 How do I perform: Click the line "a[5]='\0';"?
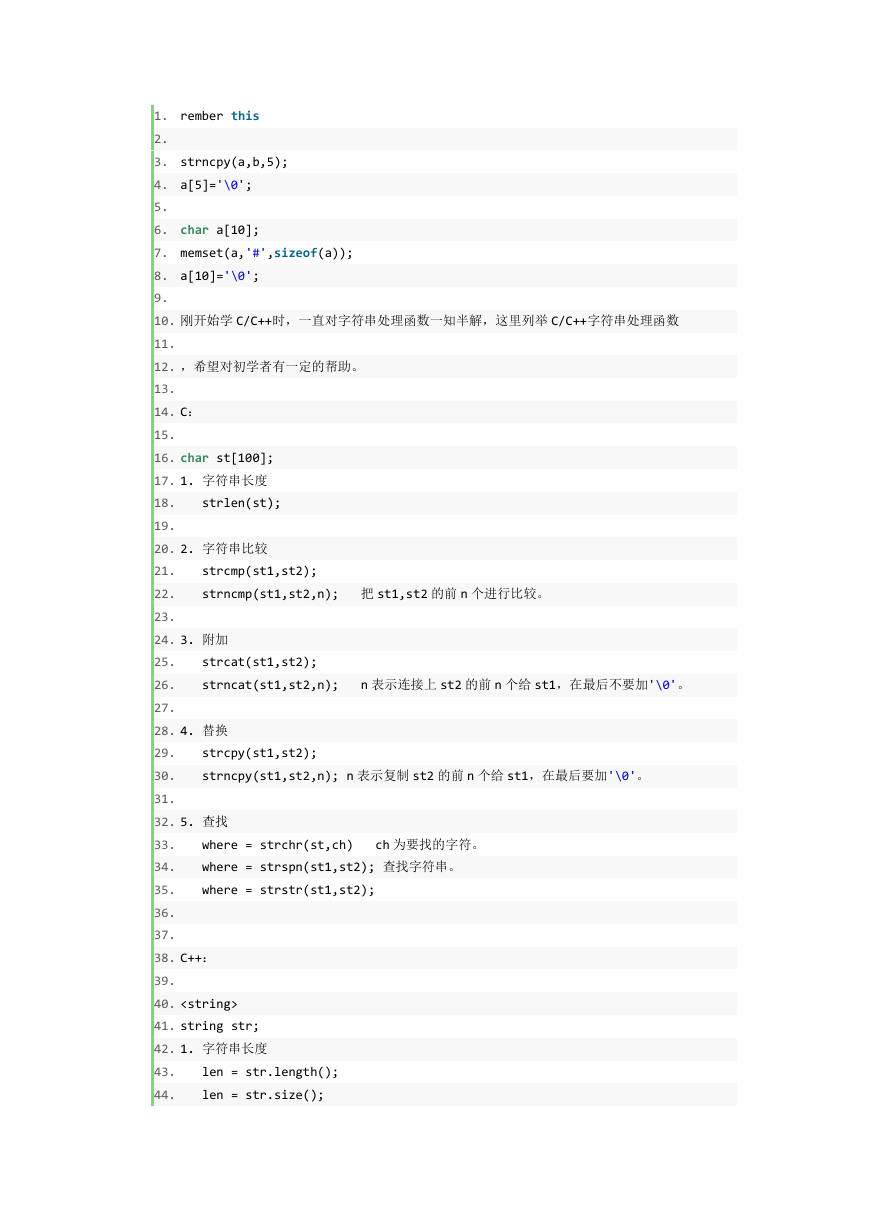point(216,185)
